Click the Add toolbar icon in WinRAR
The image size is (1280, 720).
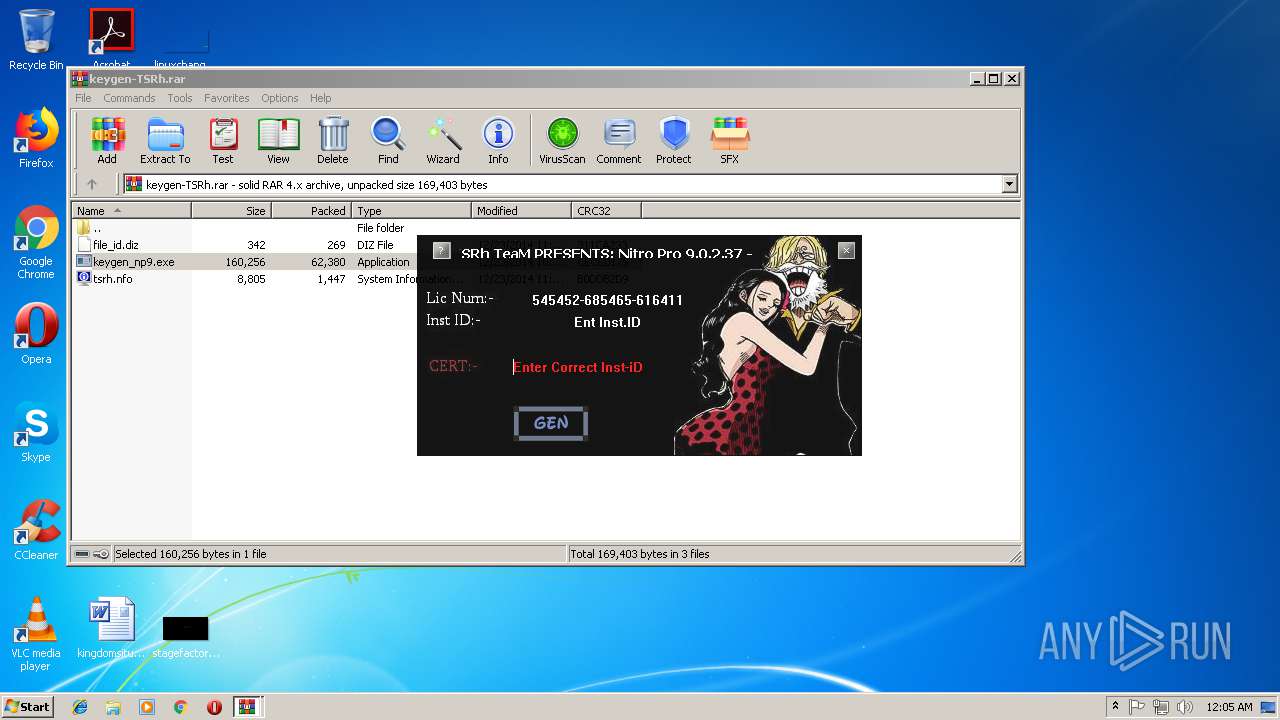pos(107,140)
